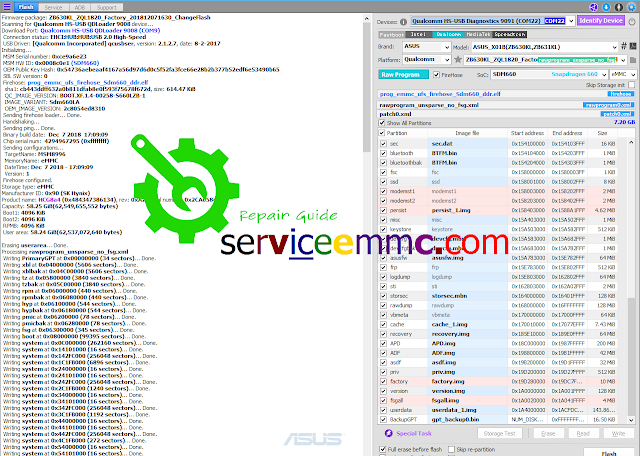640x456 pixels.
Task: Select the MediaTek mode tab
Action: [x=478, y=35]
